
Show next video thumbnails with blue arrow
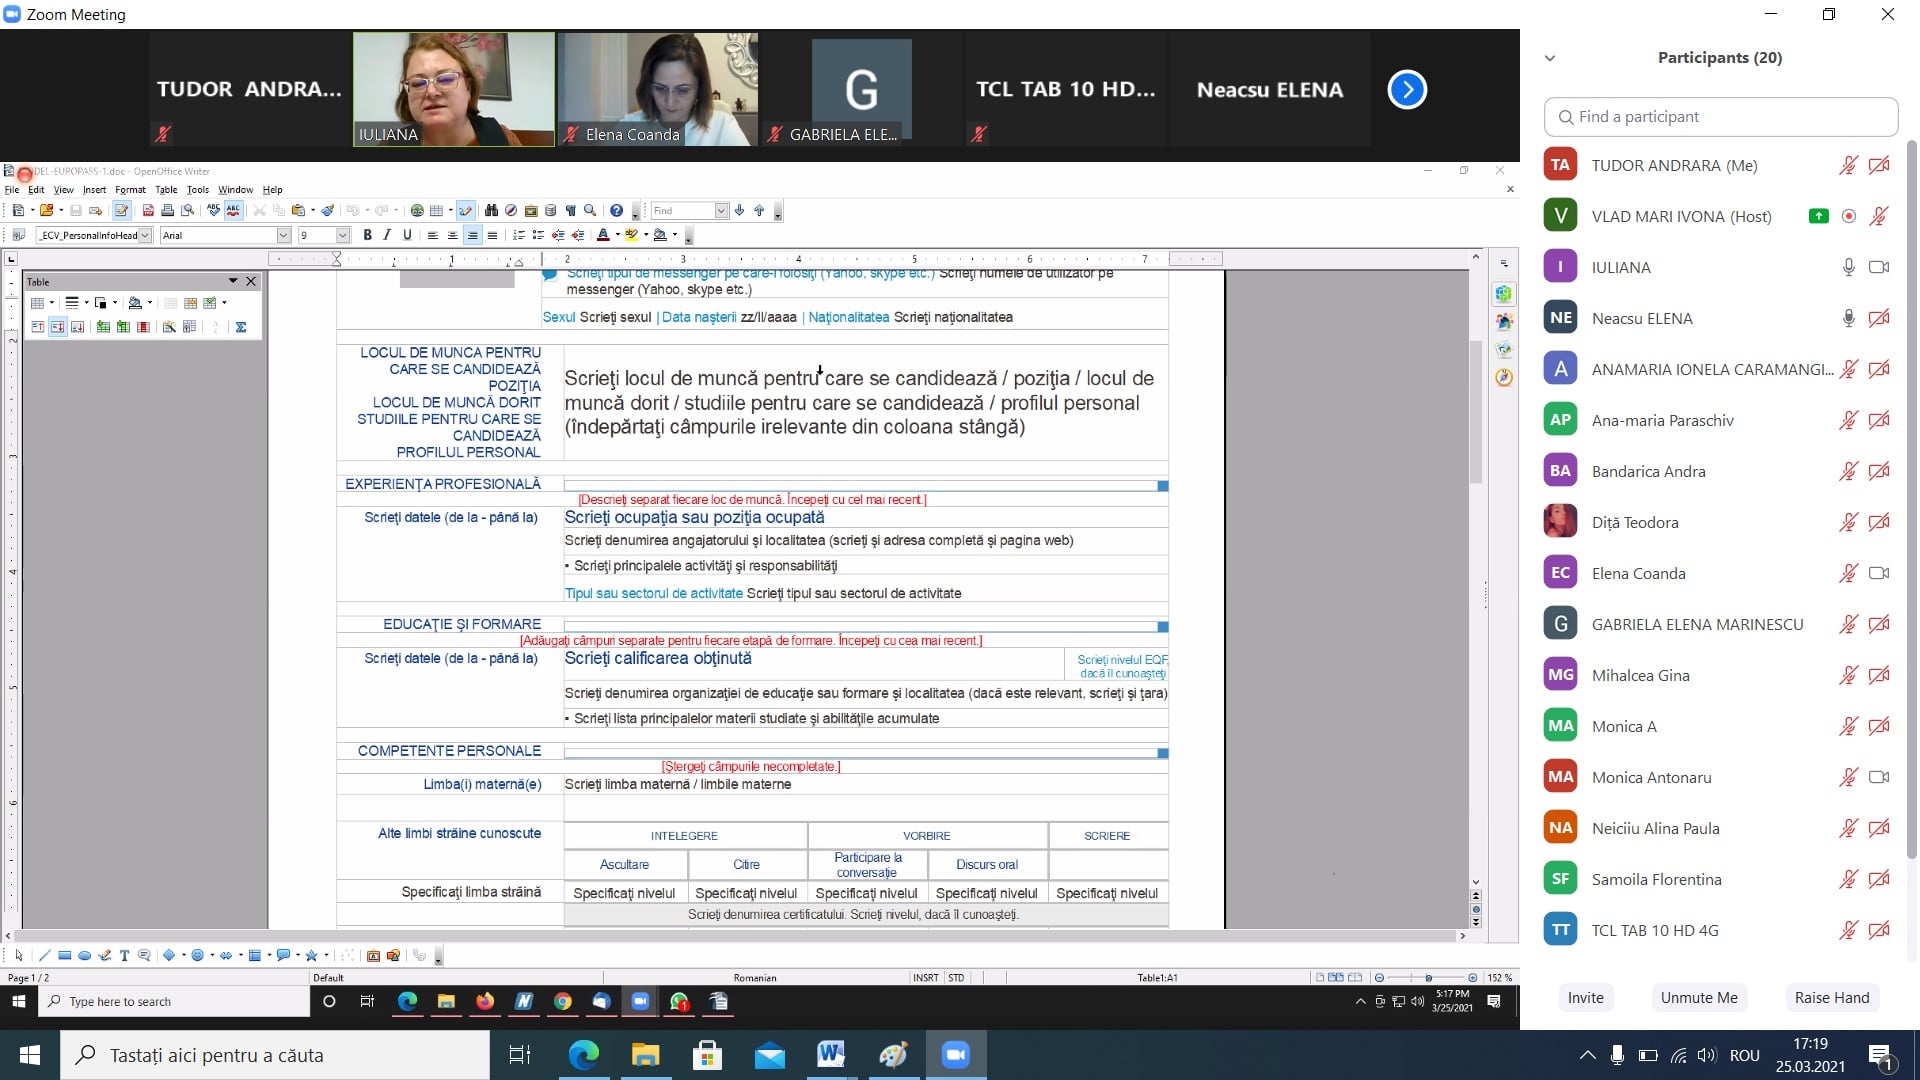1406,90
